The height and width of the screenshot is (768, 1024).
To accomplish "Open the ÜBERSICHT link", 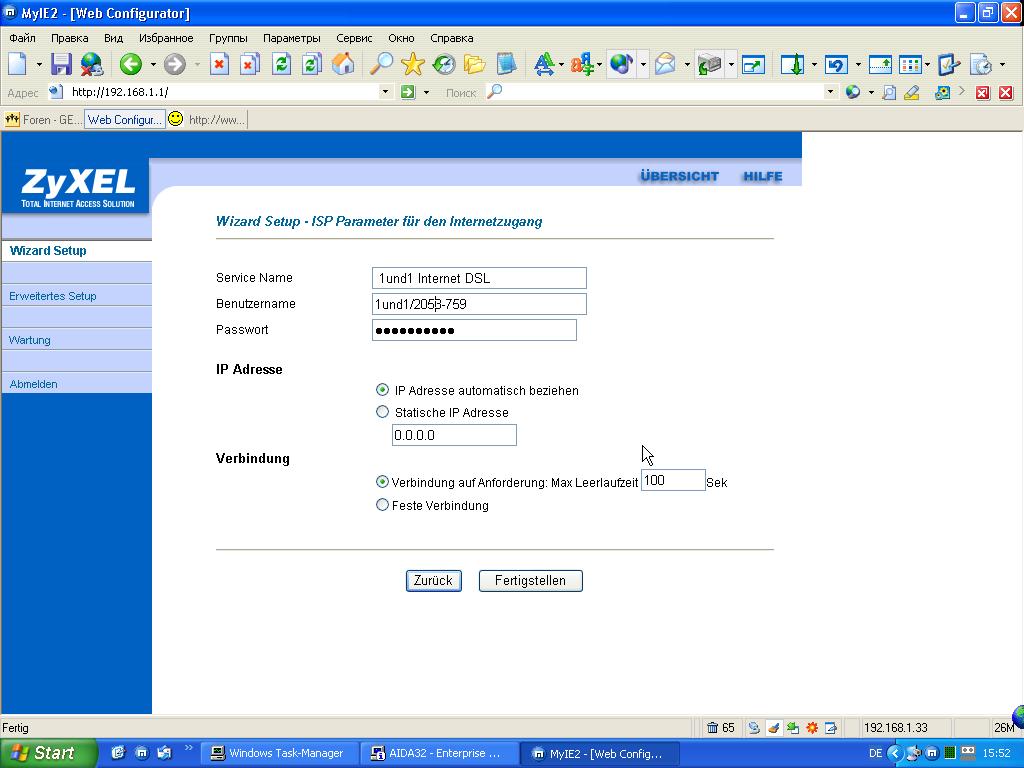I will 679,176.
